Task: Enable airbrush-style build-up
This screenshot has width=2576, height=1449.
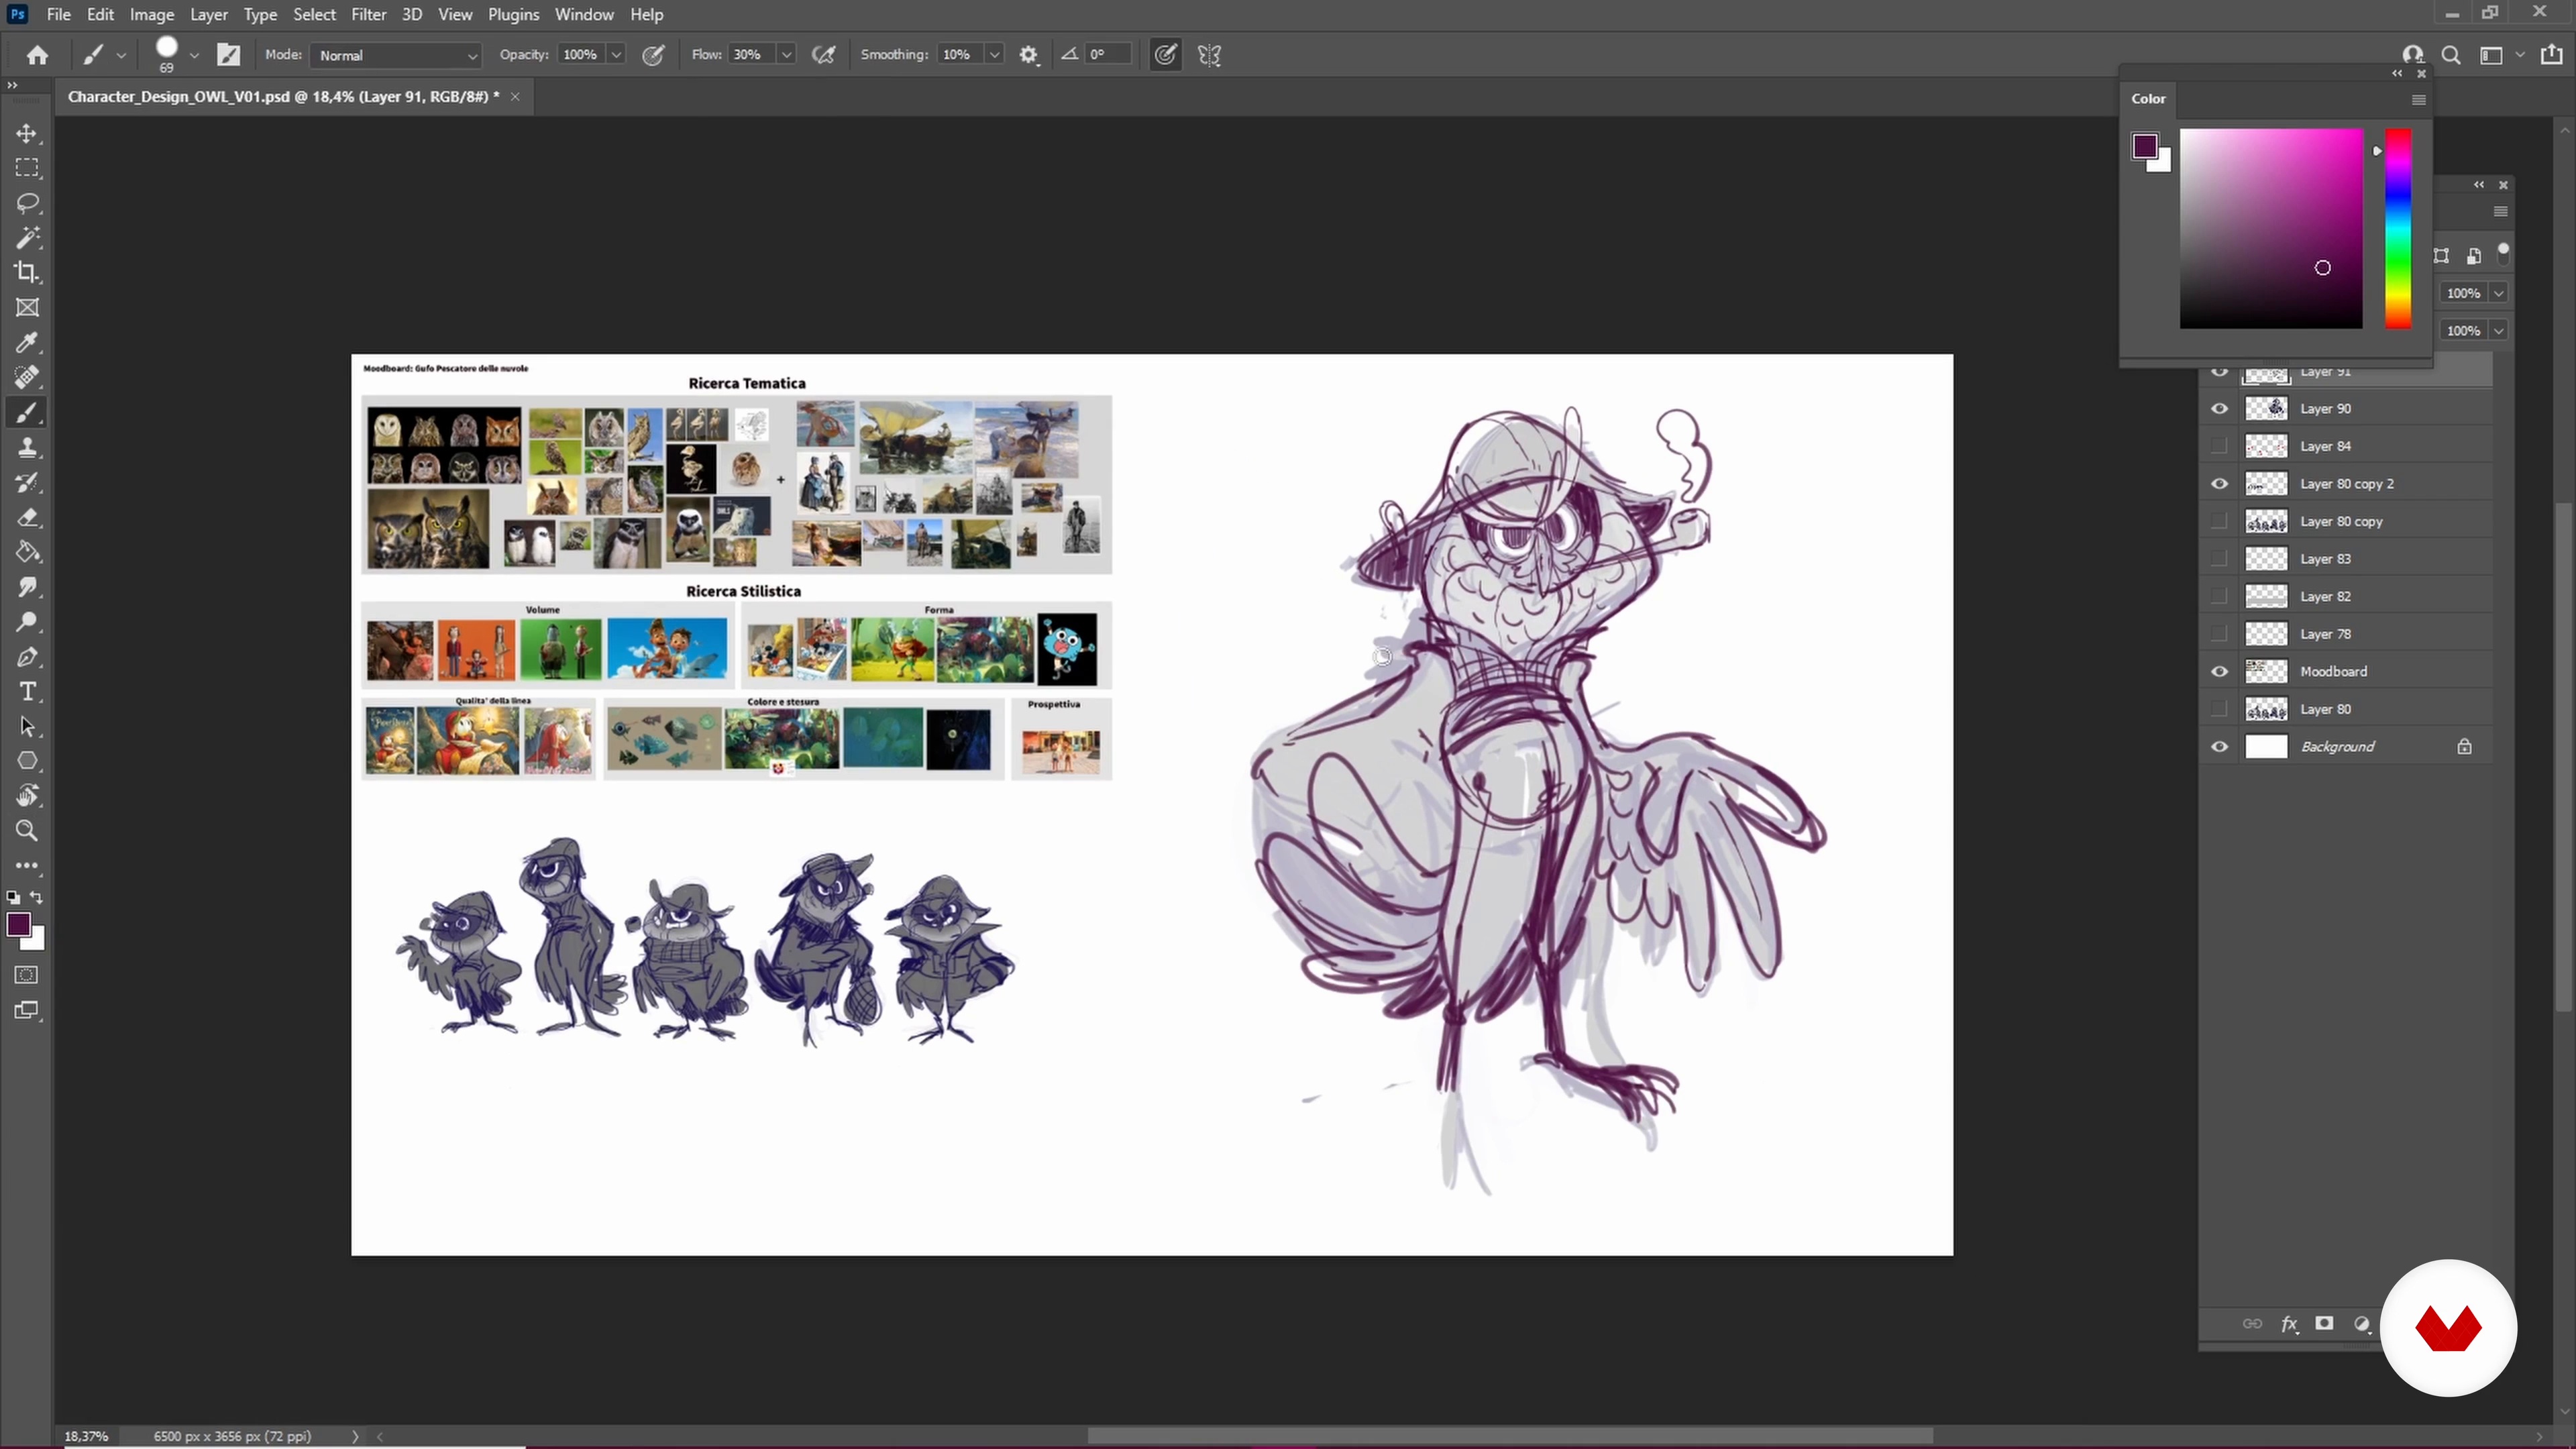Action: coord(823,55)
